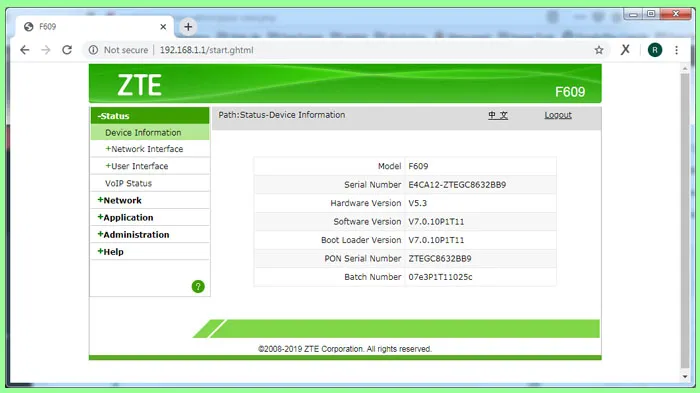Expand User Interface submenu
The width and height of the screenshot is (700, 393).
pyautogui.click(x=150, y=166)
